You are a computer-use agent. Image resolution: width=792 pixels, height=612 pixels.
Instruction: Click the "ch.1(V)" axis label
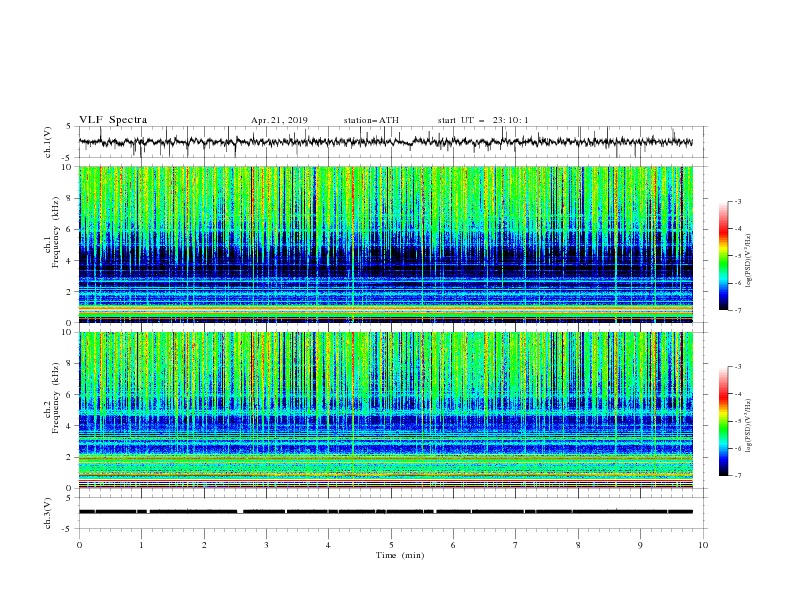click(48, 142)
